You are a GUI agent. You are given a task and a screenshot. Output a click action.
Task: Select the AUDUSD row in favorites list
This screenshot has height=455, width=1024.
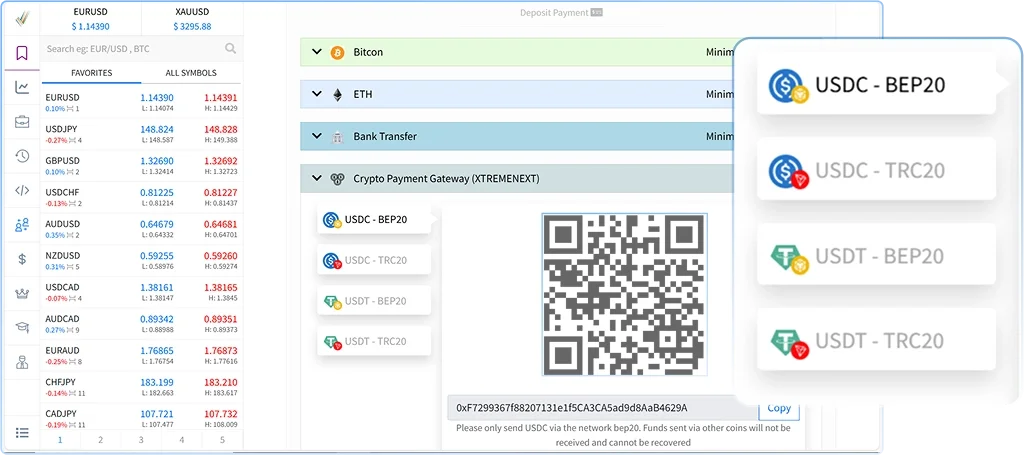tap(142, 229)
